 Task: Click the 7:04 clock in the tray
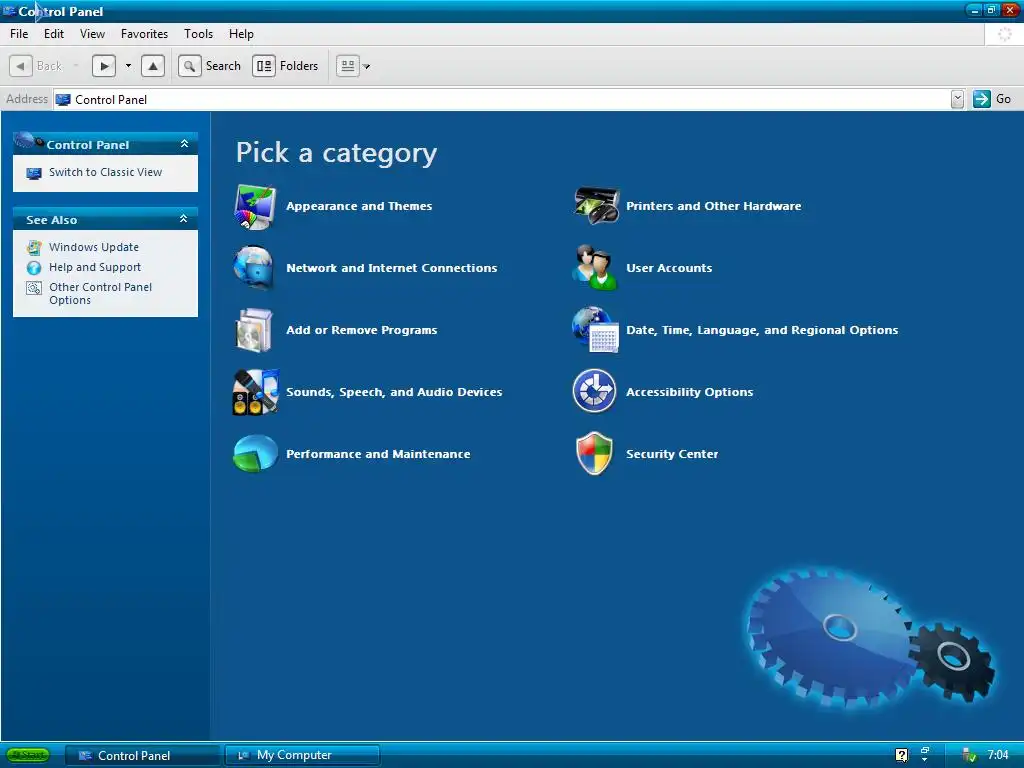pyautogui.click(x=998, y=755)
